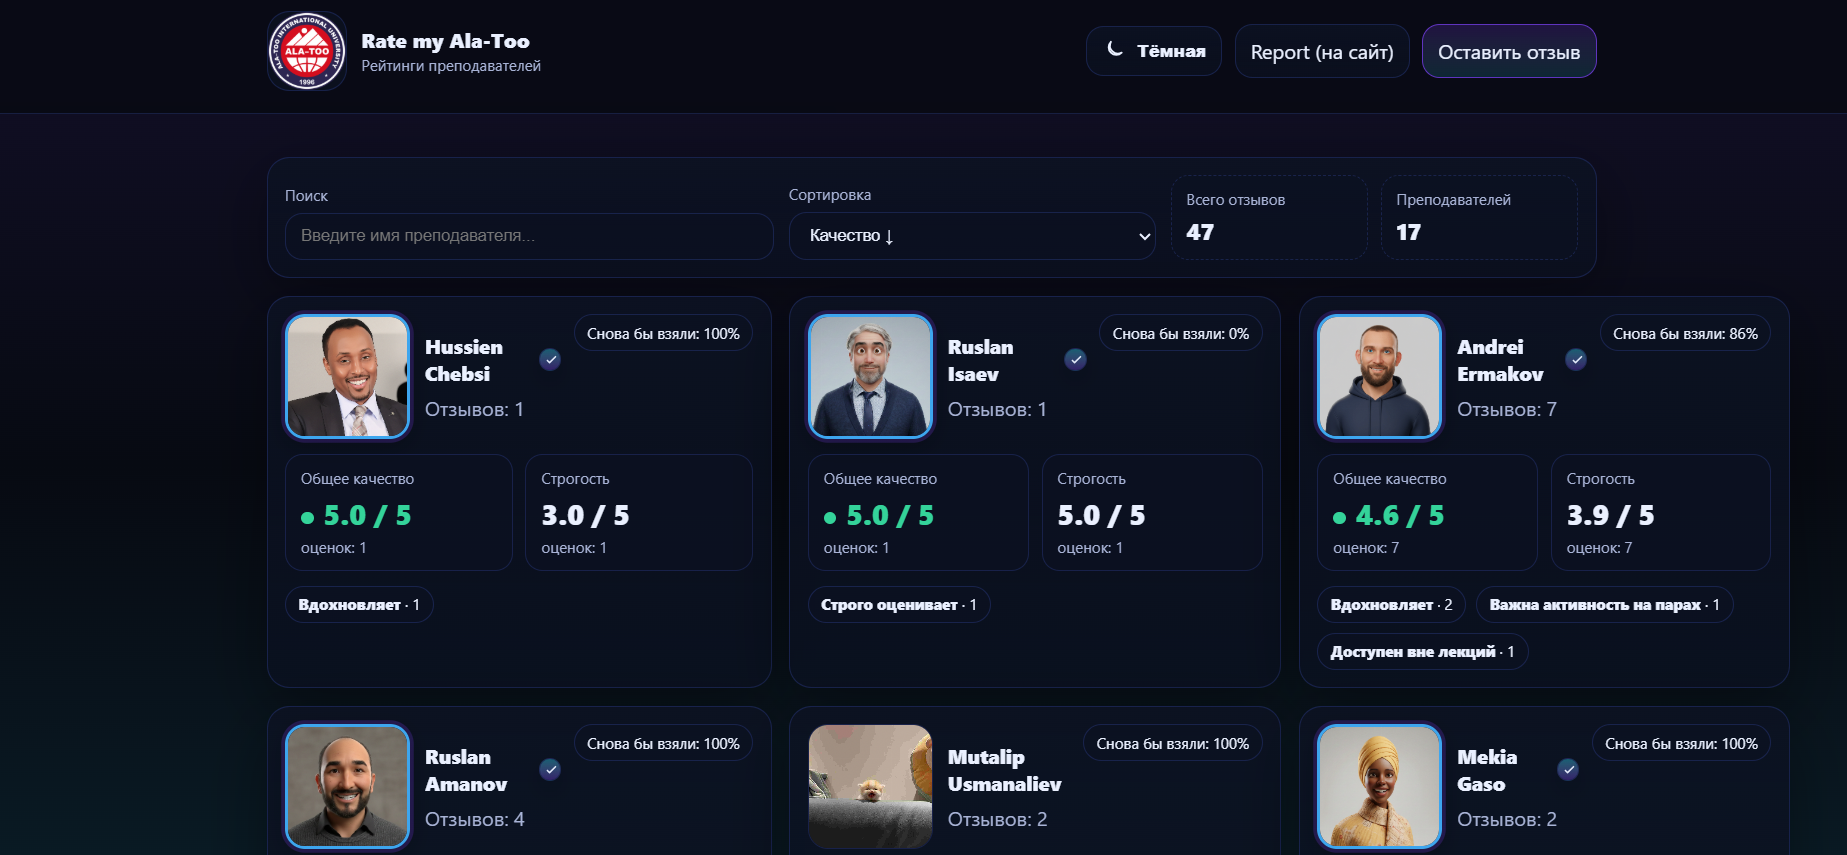
Task: Select the Ruslan Isaev name
Action: tap(981, 361)
